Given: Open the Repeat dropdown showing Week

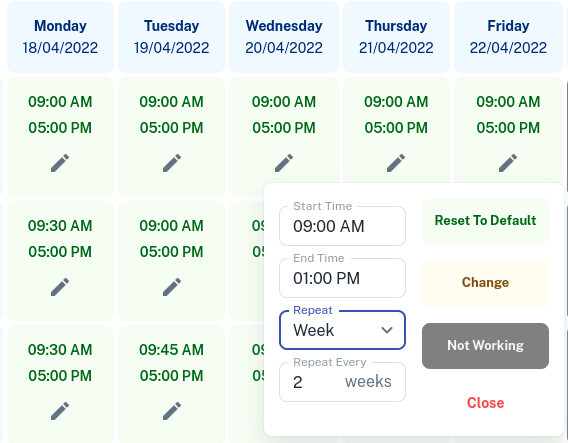Looking at the screenshot, I should (342, 330).
